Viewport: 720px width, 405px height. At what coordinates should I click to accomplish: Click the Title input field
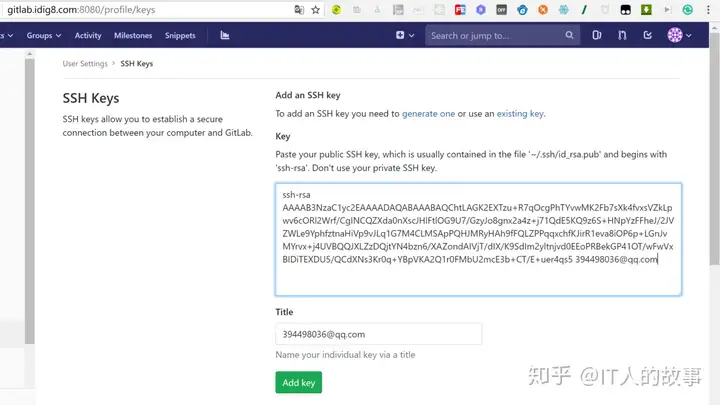pyautogui.click(x=378, y=334)
